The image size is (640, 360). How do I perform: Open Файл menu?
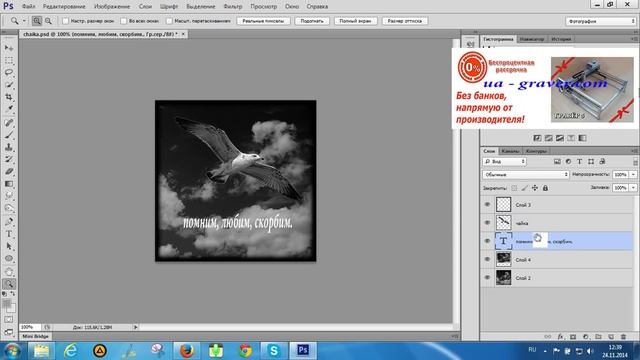click(28, 7)
